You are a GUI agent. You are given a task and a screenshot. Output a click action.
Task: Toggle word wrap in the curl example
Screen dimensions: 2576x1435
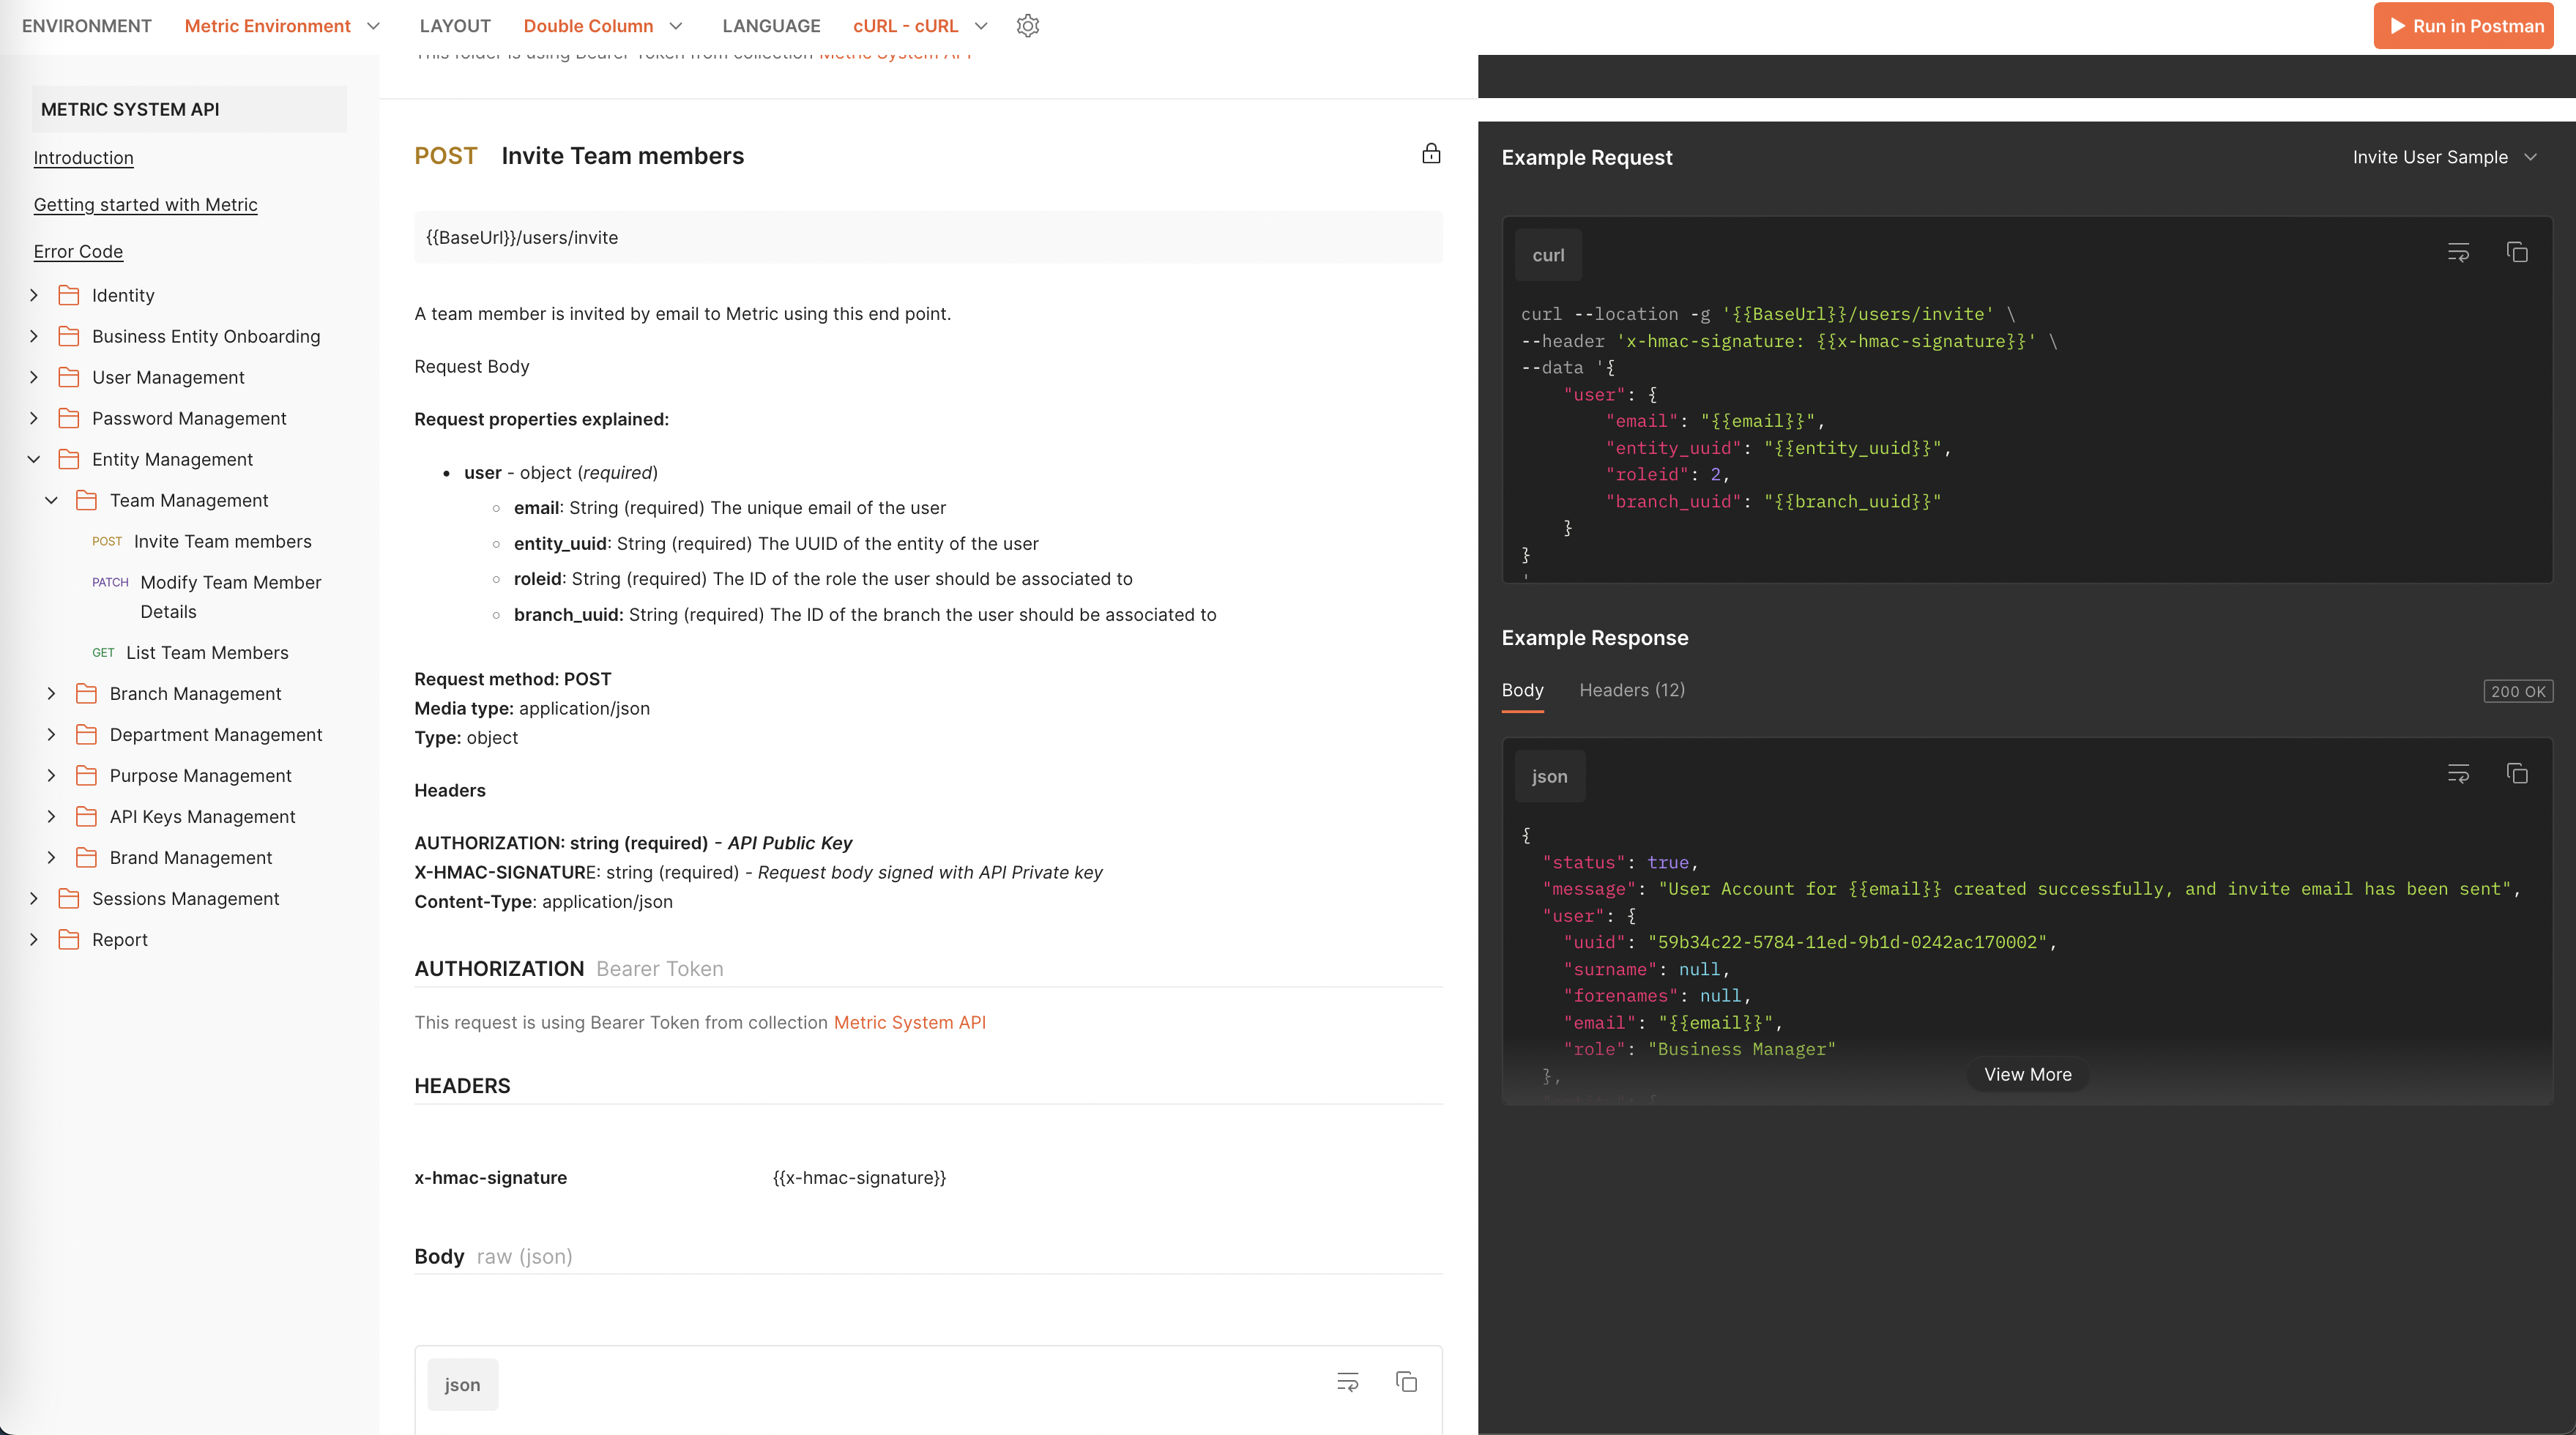point(2458,252)
